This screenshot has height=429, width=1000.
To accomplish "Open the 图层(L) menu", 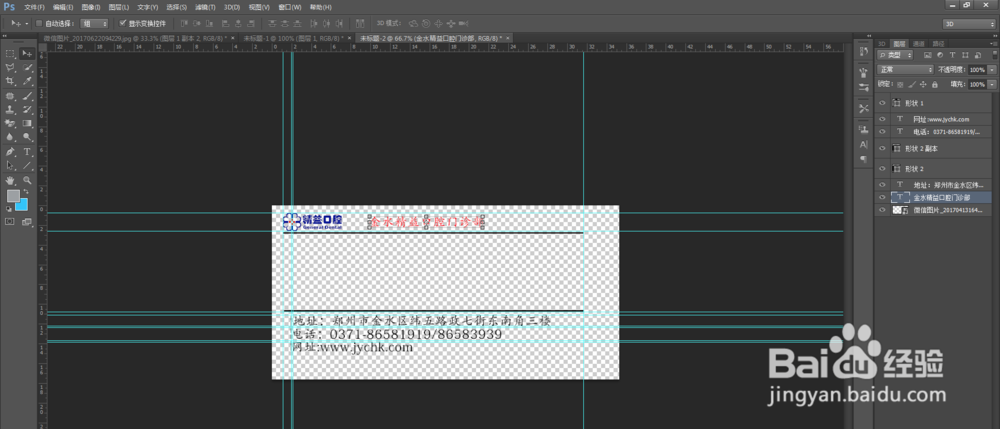I will [119, 8].
